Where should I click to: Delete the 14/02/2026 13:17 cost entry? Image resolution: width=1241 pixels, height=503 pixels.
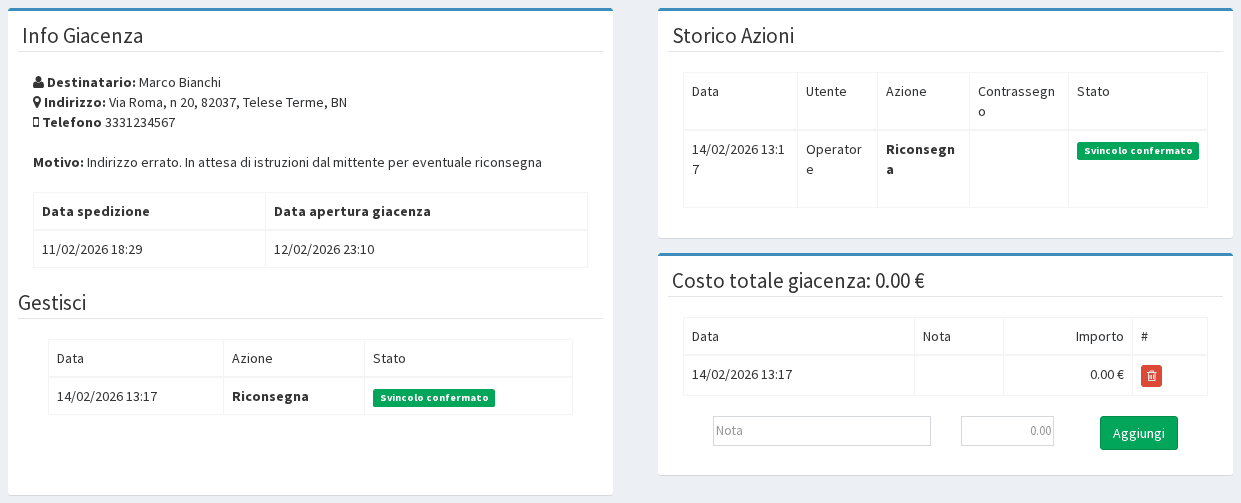pos(1151,376)
